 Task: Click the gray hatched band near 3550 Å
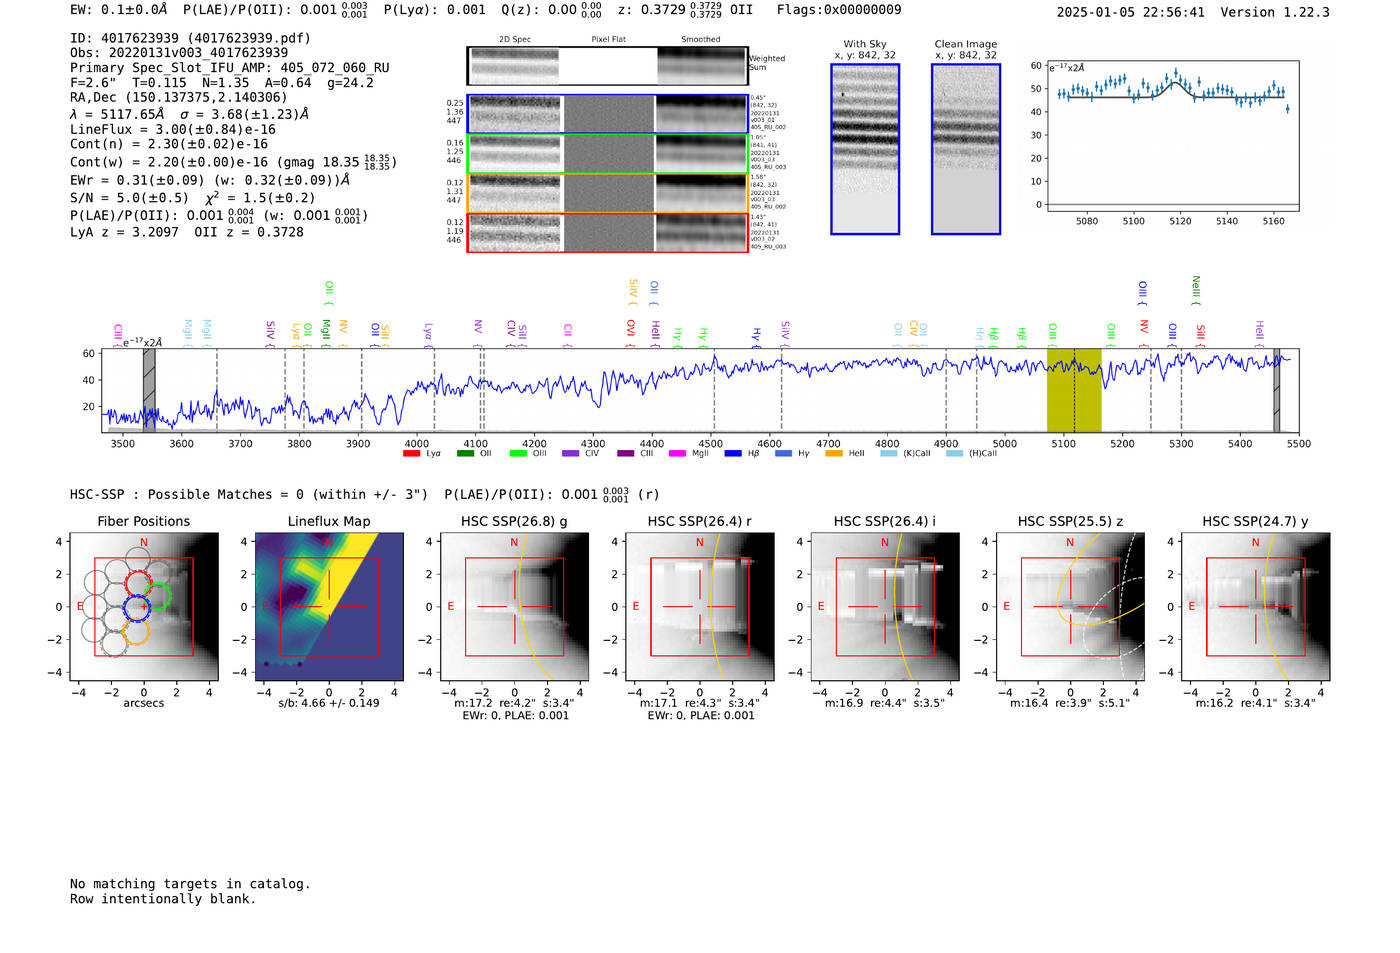[x=149, y=390]
